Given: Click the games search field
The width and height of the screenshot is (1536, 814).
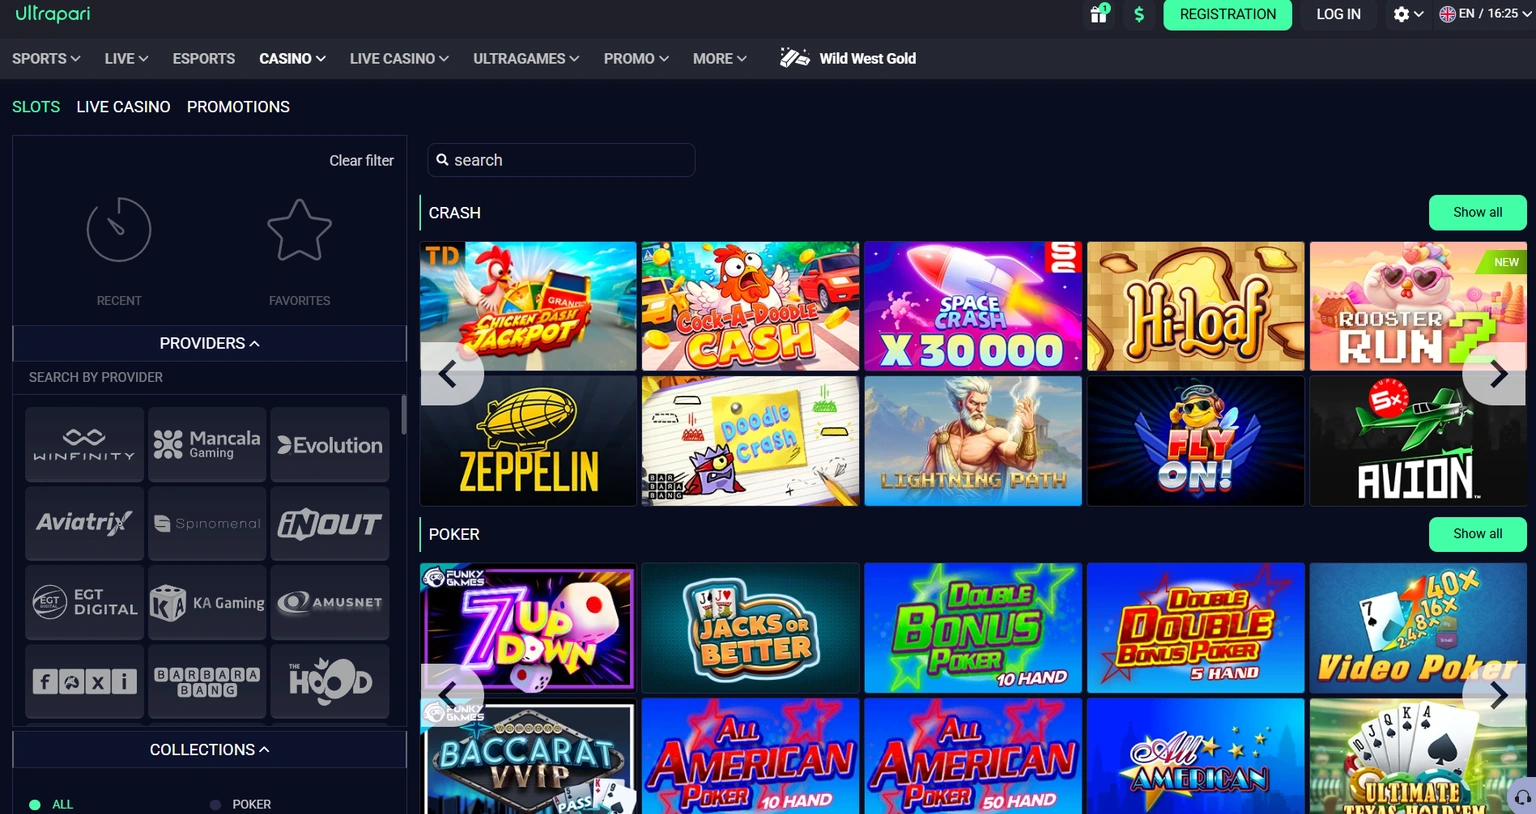Looking at the screenshot, I should coord(561,160).
